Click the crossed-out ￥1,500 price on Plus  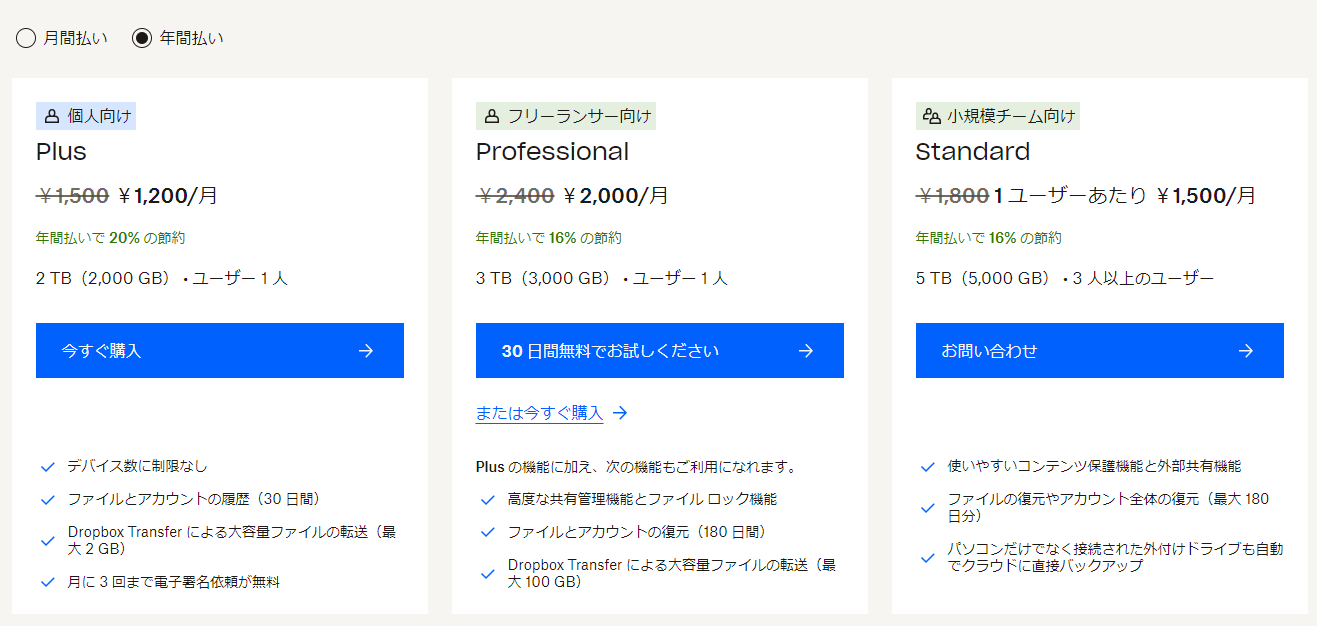tap(73, 196)
